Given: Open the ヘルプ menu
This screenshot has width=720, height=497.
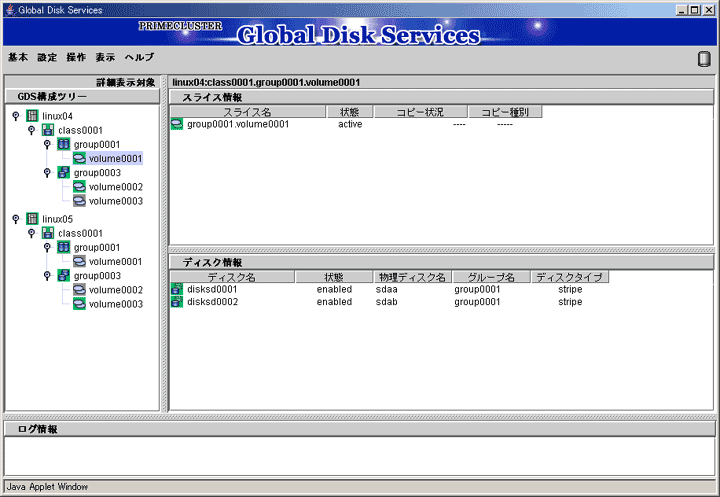Looking at the screenshot, I should tap(140, 57).
